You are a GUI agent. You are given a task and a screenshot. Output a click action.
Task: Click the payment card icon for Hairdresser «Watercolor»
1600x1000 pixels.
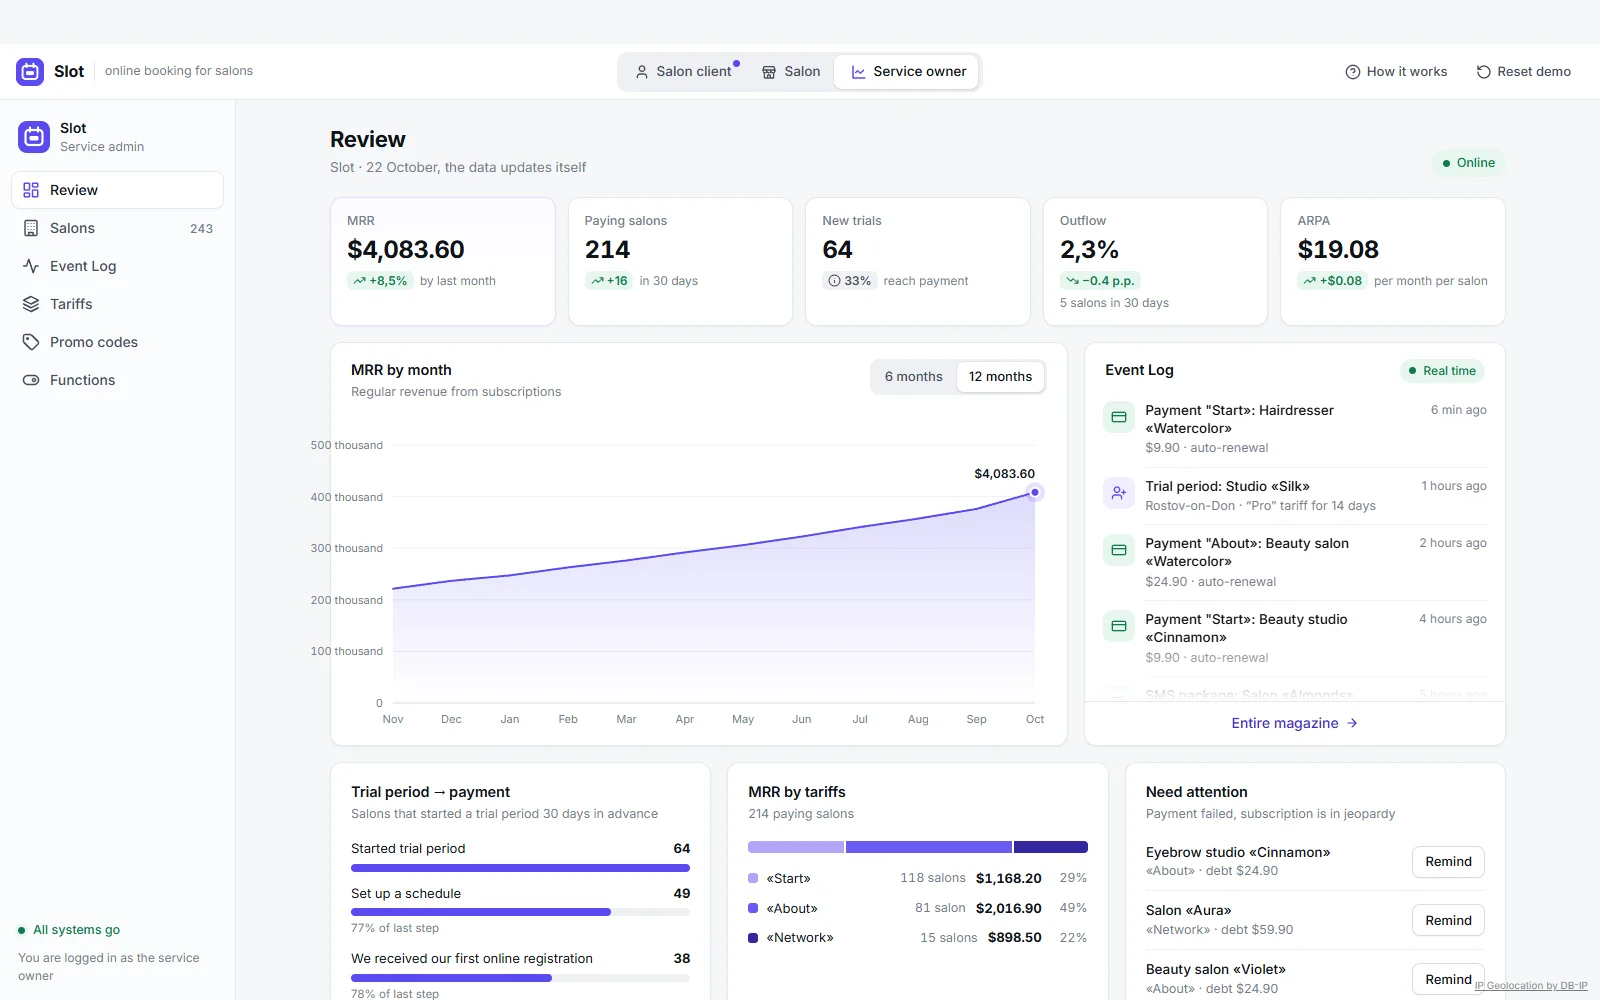[x=1119, y=417]
